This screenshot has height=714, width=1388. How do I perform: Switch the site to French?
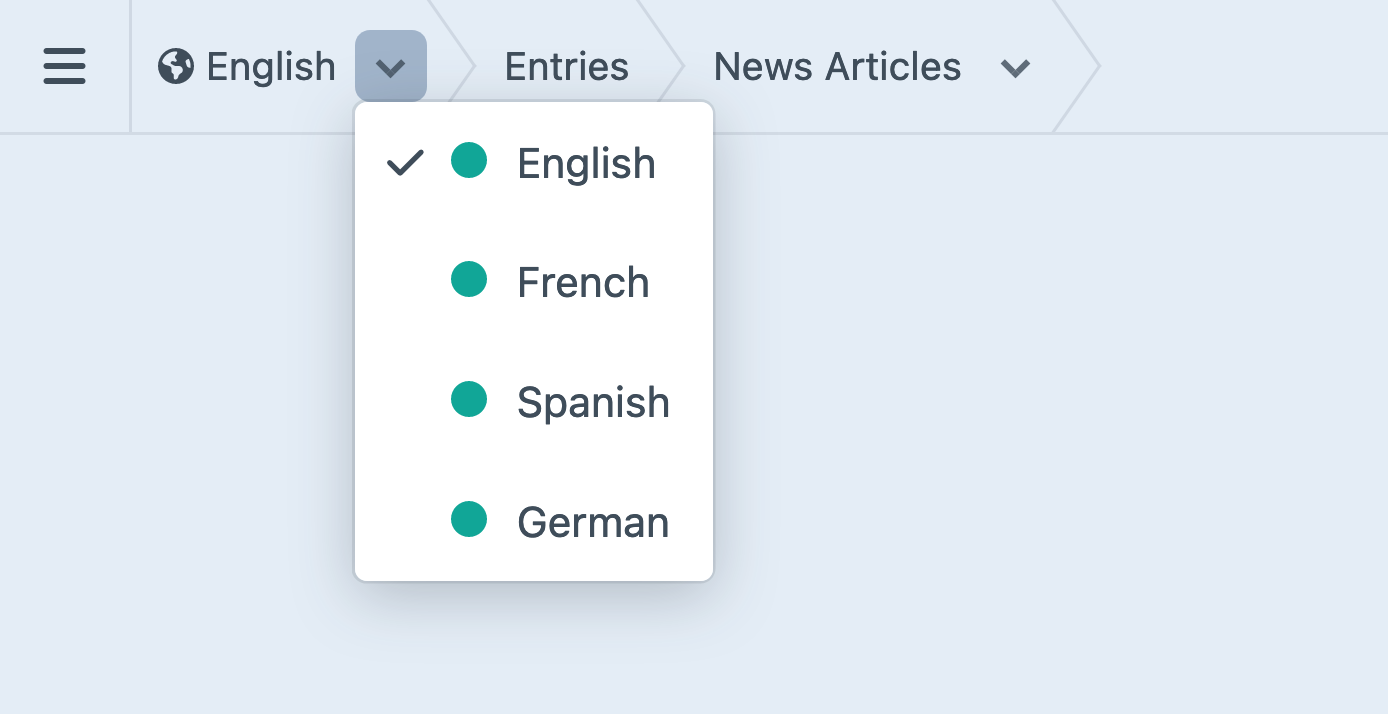583,283
